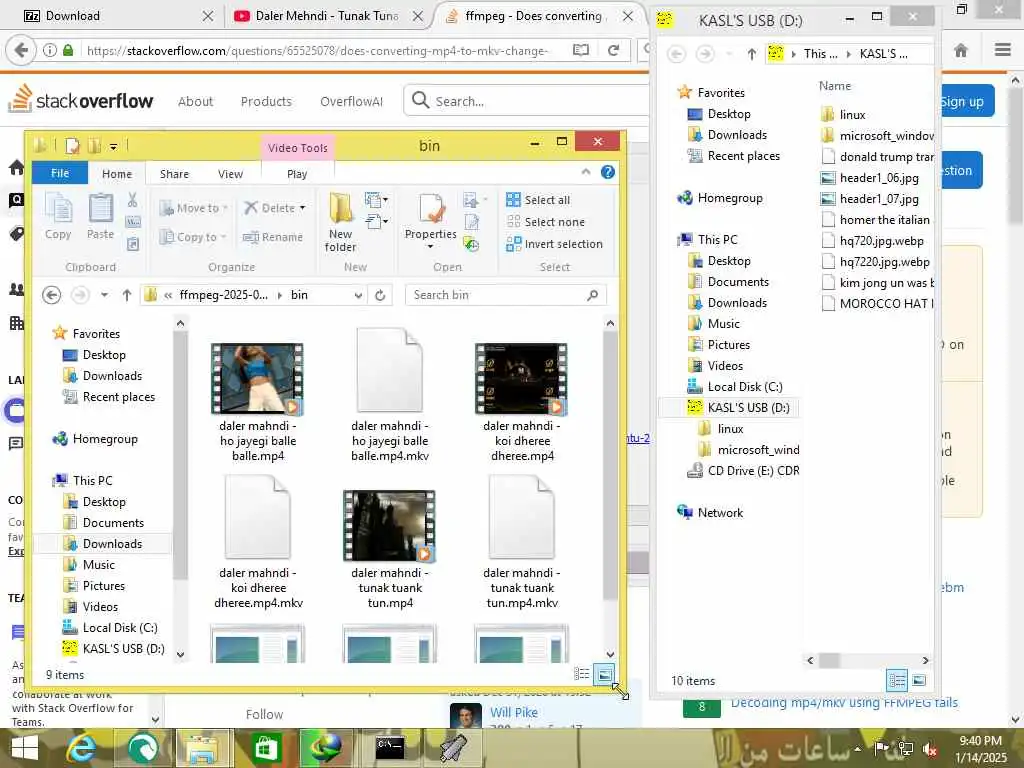Sort by the Name column header

[835, 86]
